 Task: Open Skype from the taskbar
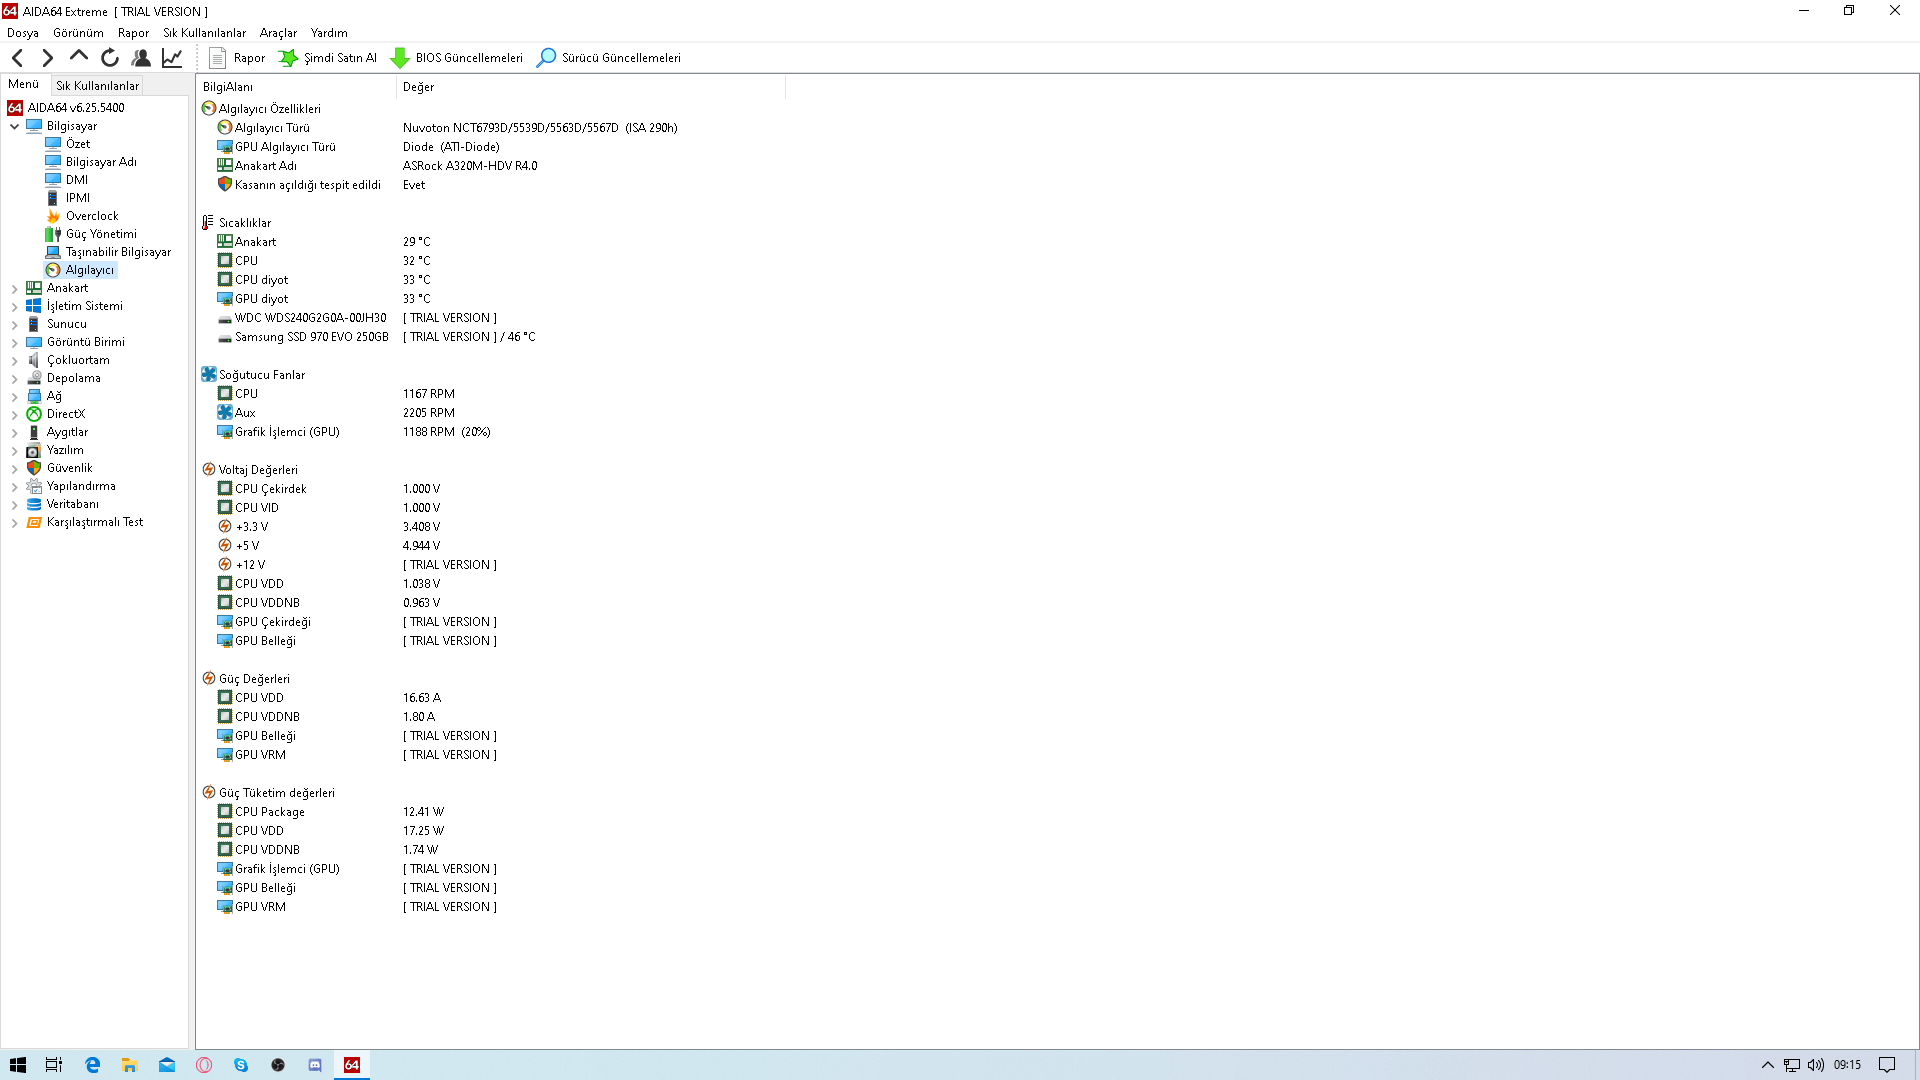coord(241,1065)
